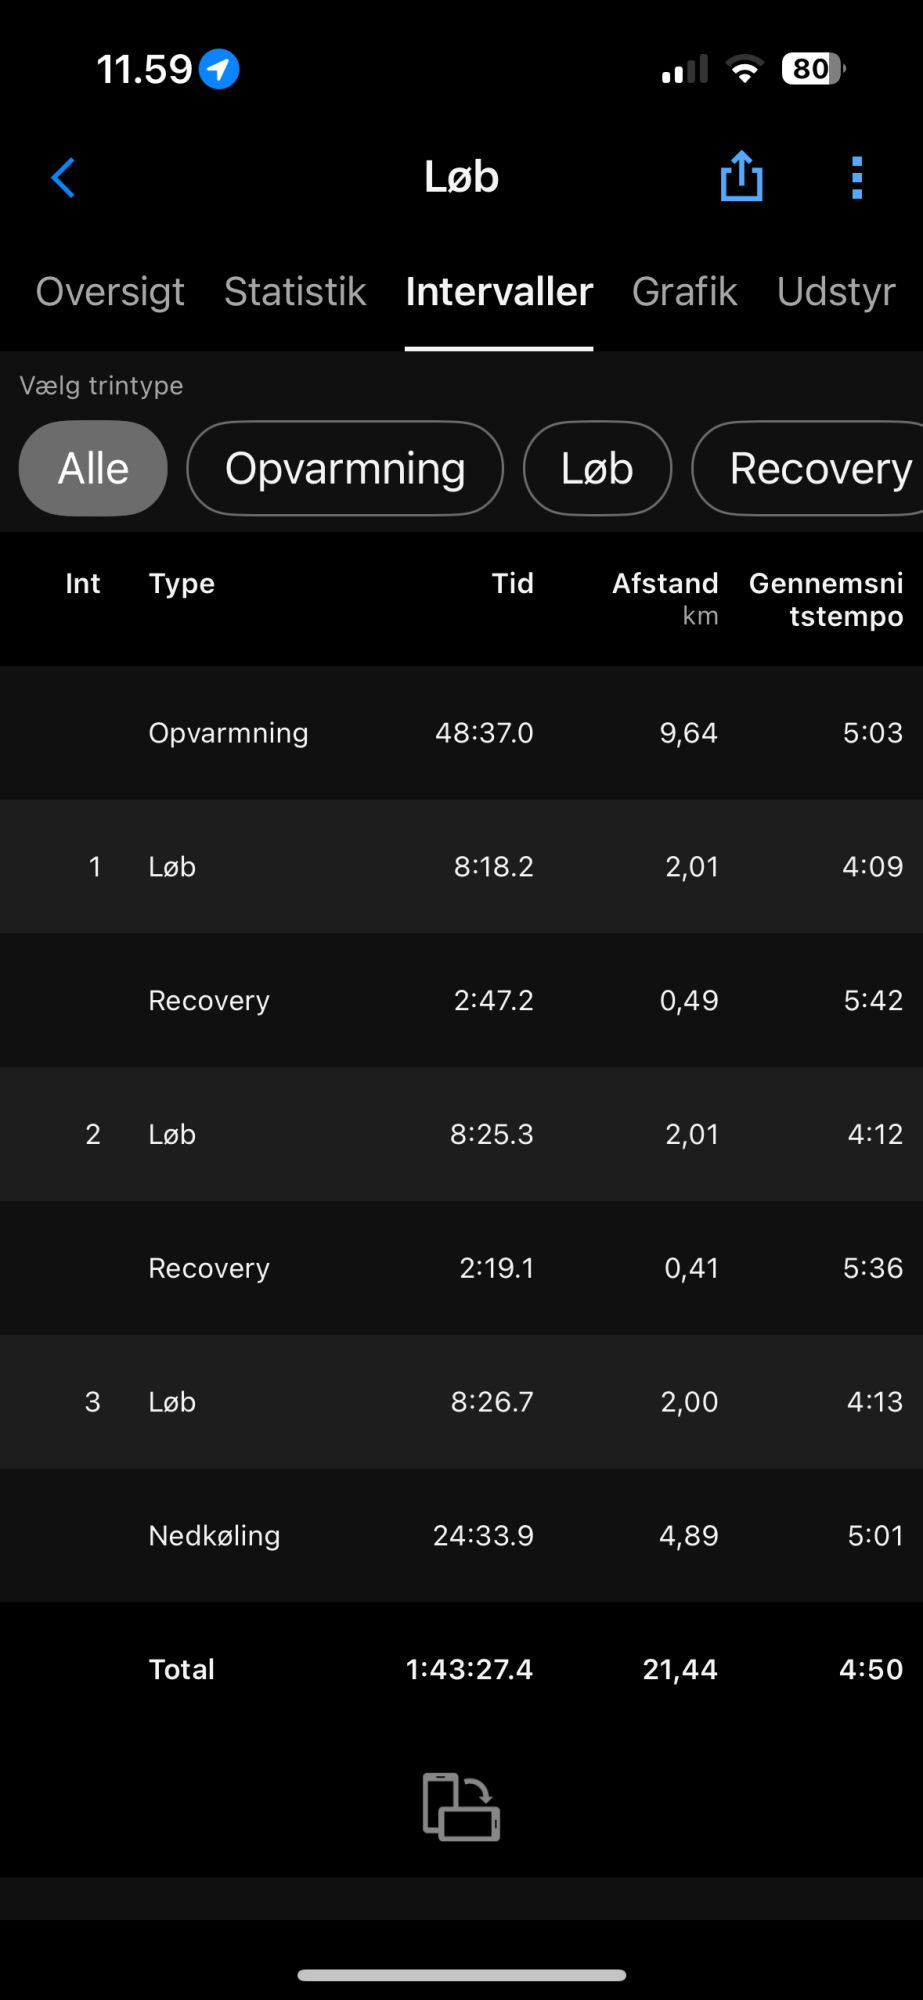Open the three-dot more options menu
Viewport: 923px width, 2000px height.
[856, 178]
